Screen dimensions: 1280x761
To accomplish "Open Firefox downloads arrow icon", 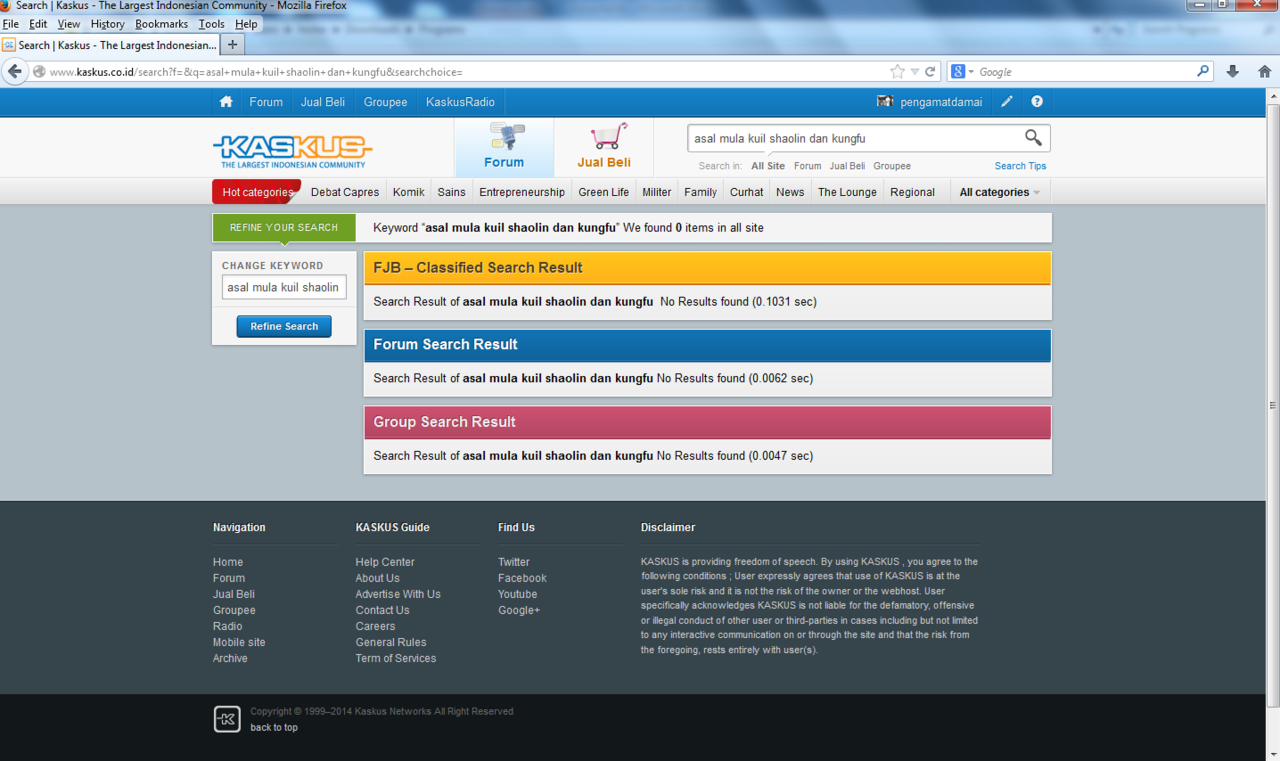I will click(1232, 72).
